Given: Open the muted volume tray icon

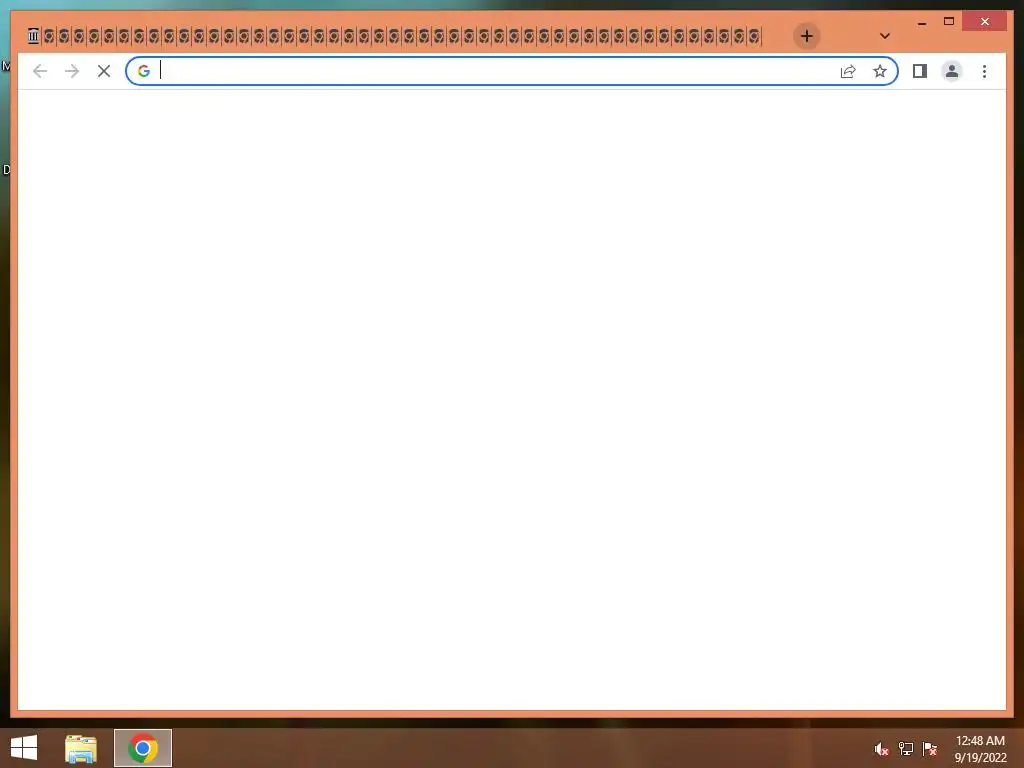Looking at the screenshot, I should (881, 749).
